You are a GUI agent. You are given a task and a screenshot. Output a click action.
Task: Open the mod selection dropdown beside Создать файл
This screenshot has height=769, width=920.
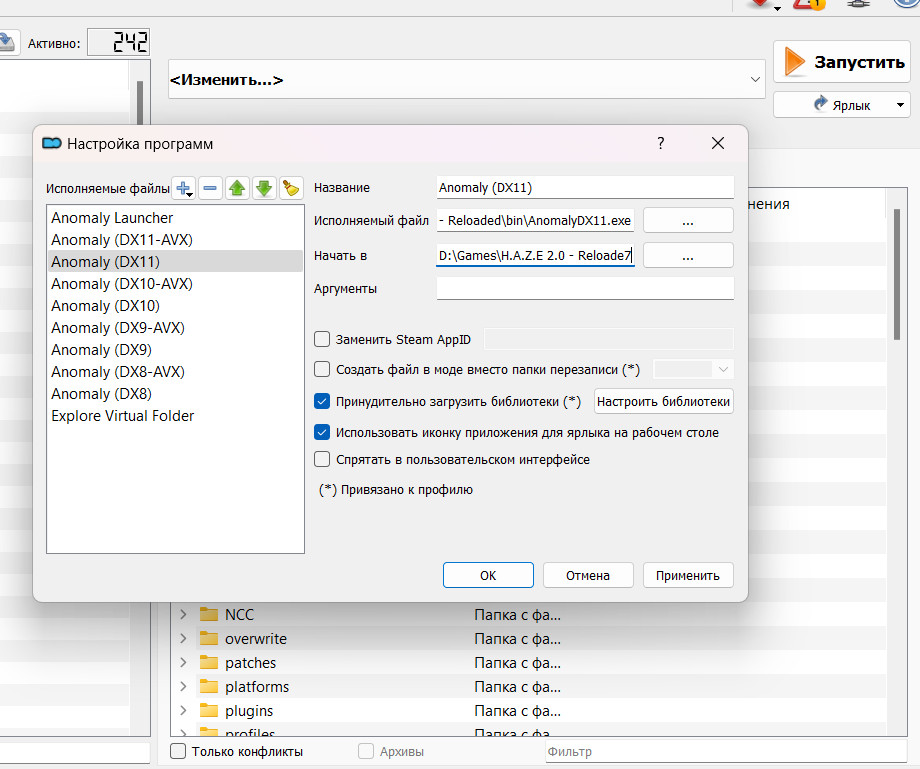[693, 370]
